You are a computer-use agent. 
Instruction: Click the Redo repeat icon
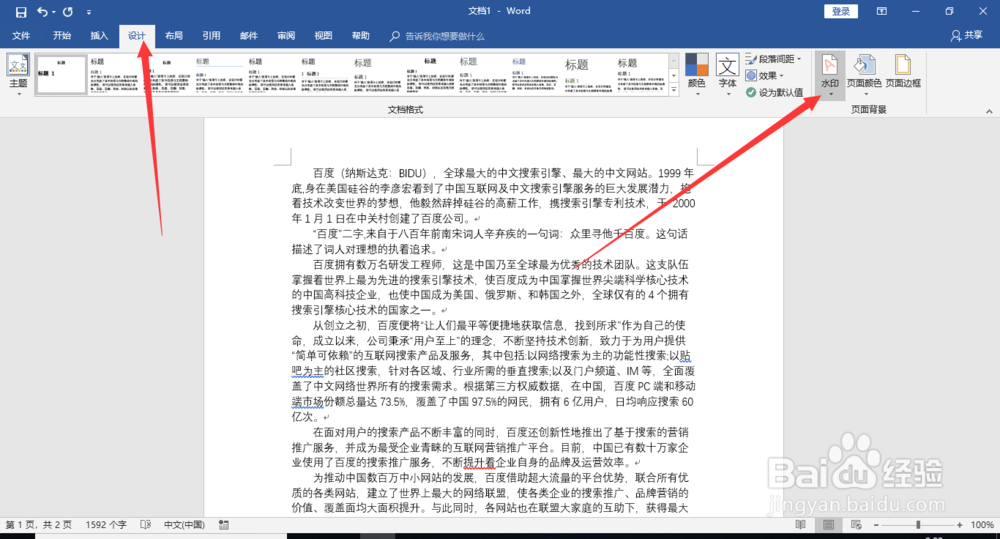click(68, 12)
